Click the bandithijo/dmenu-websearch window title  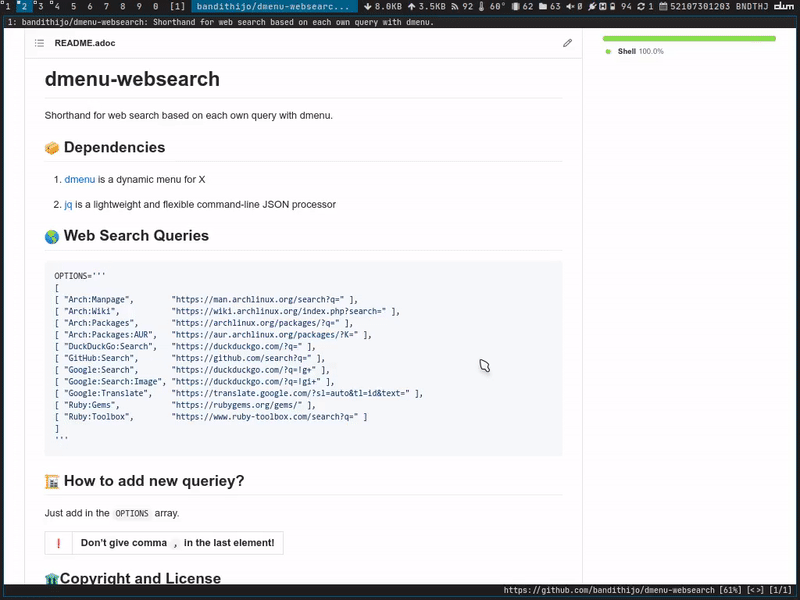[274, 7]
